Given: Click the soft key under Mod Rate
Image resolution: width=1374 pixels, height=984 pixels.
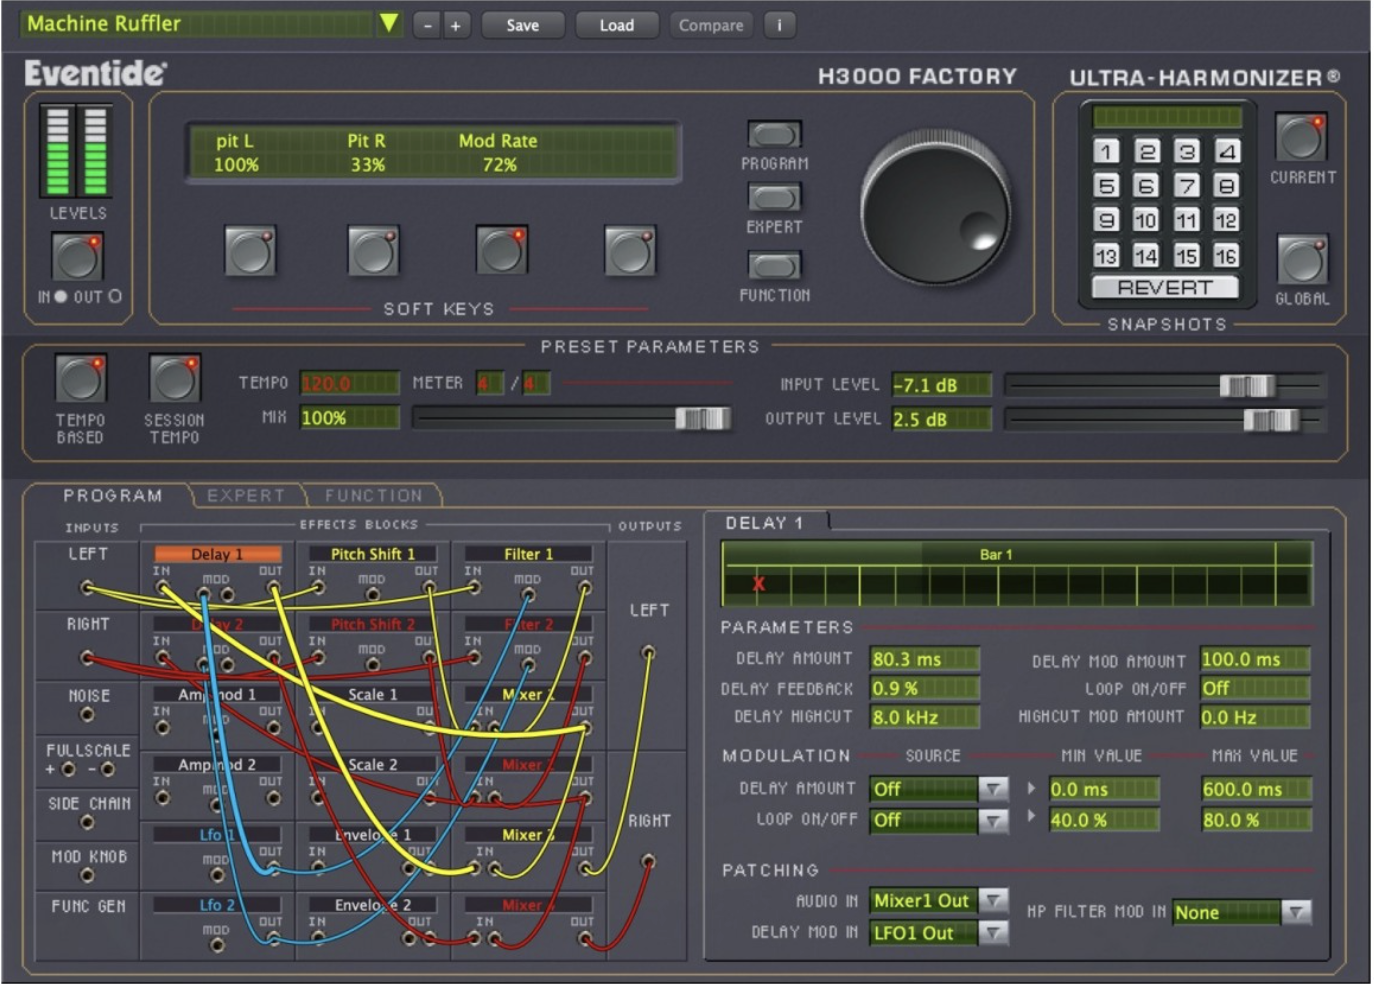Looking at the screenshot, I should point(501,250).
